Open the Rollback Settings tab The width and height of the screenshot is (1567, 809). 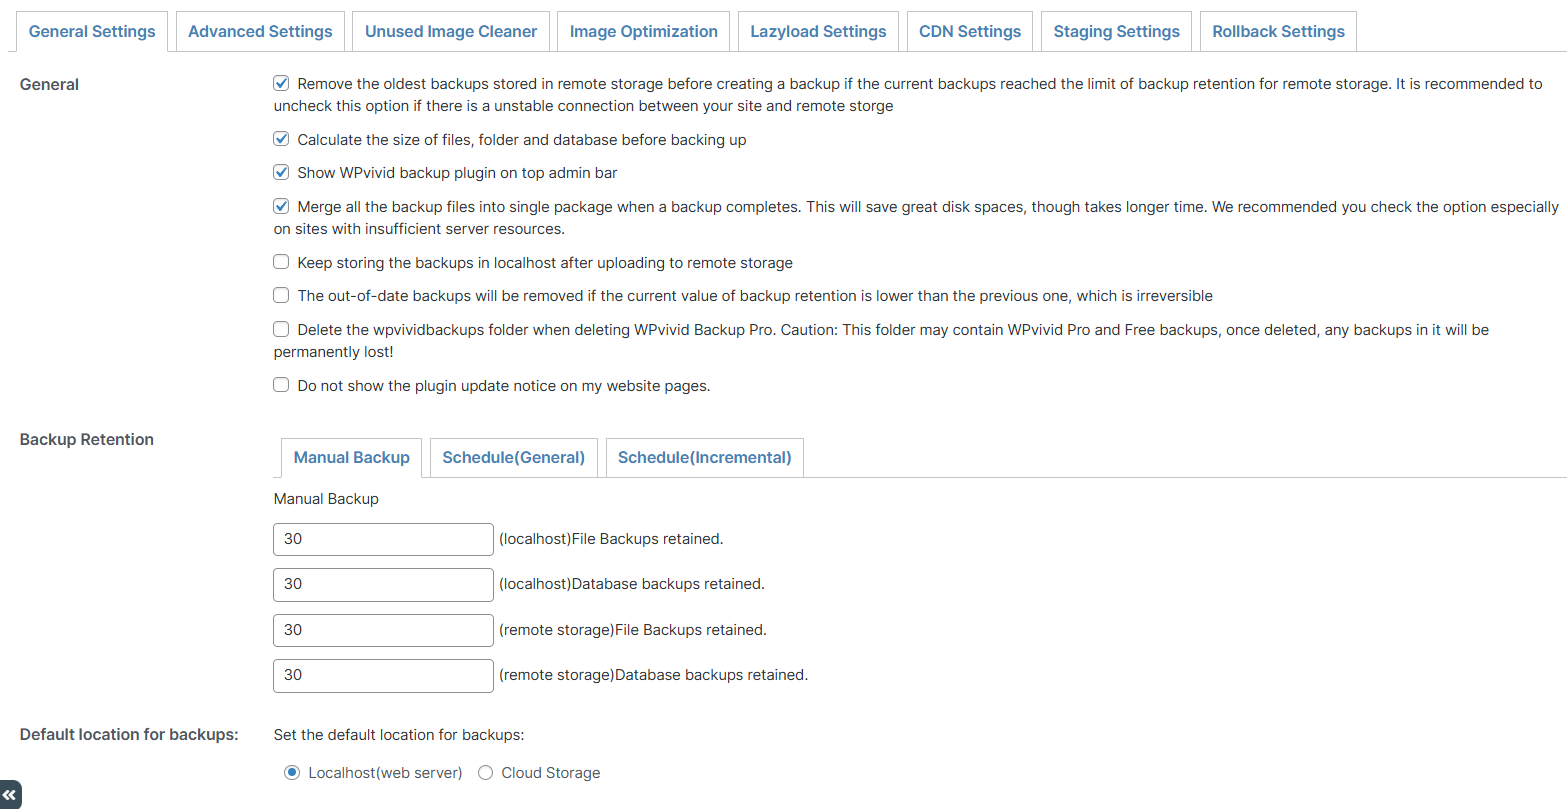pyautogui.click(x=1278, y=31)
